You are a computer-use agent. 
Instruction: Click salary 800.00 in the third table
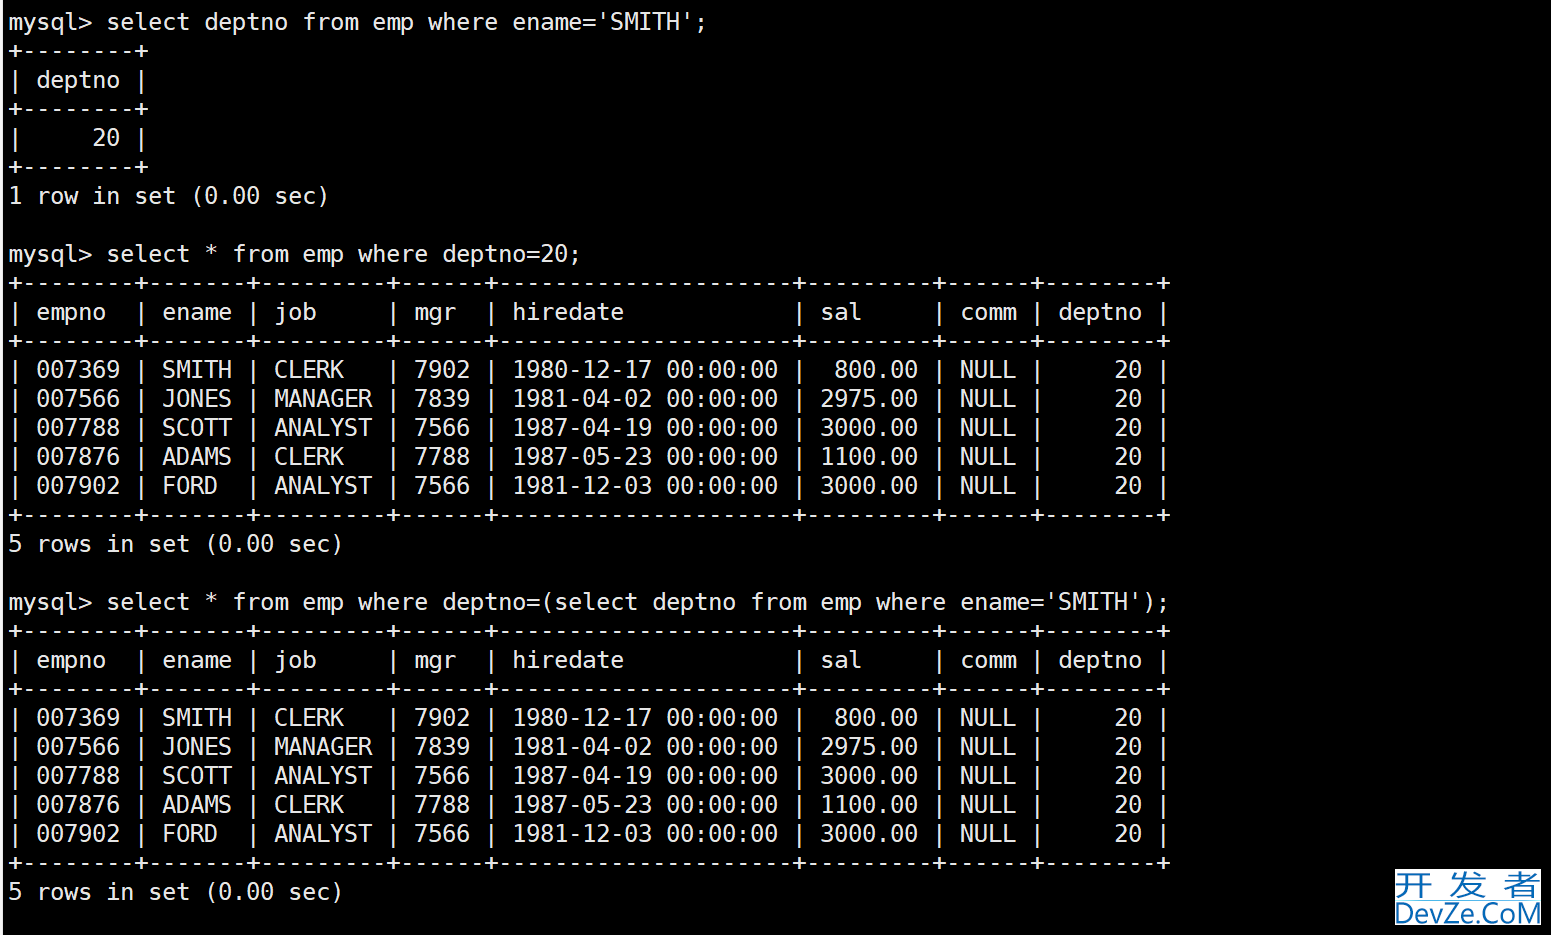click(876, 718)
